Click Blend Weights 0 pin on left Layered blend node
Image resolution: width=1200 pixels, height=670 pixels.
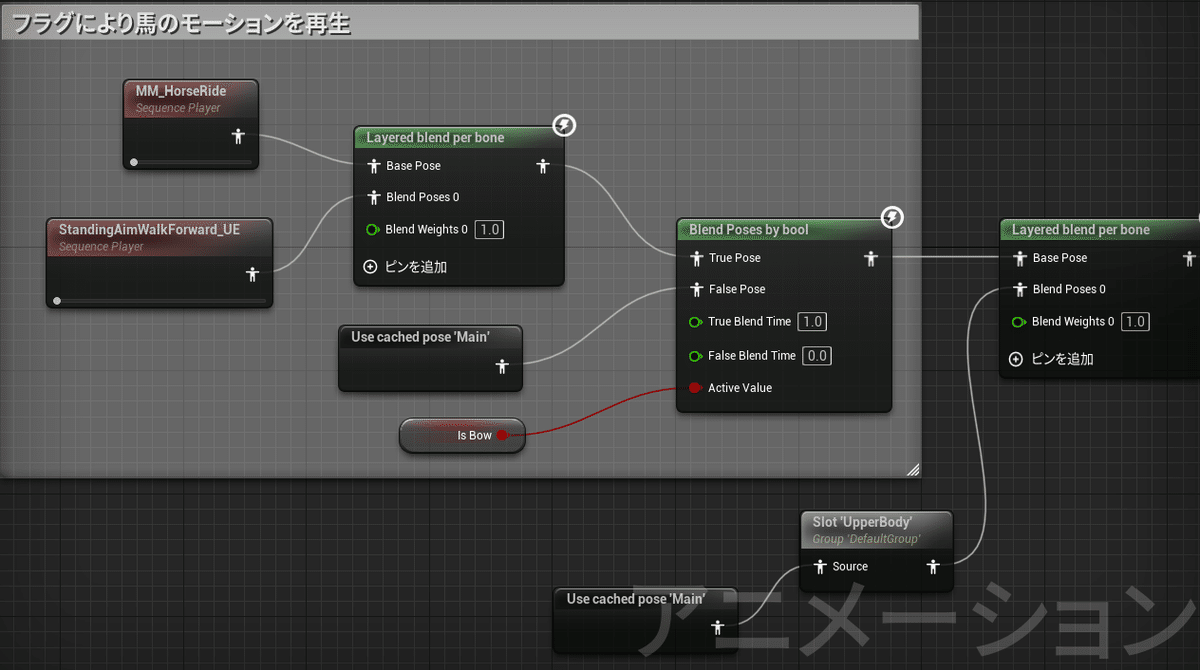point(372,230)
